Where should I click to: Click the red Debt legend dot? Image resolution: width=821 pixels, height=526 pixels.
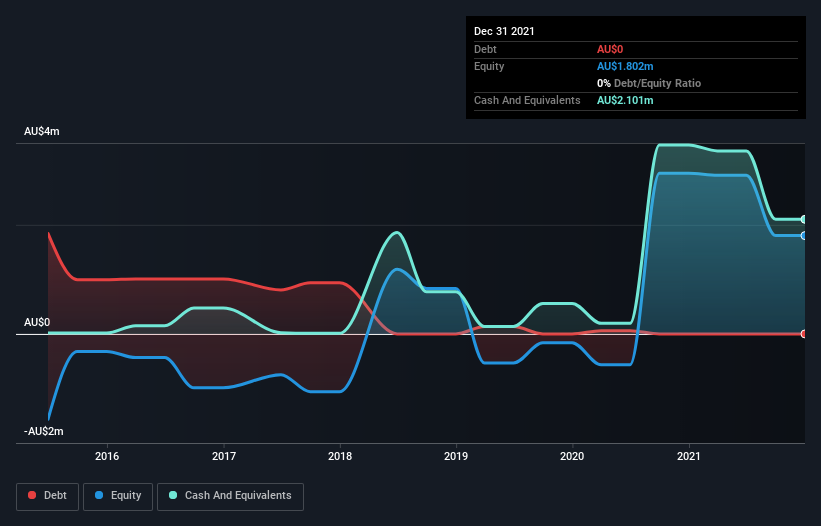pyautogui.click(x=32, y=495)
